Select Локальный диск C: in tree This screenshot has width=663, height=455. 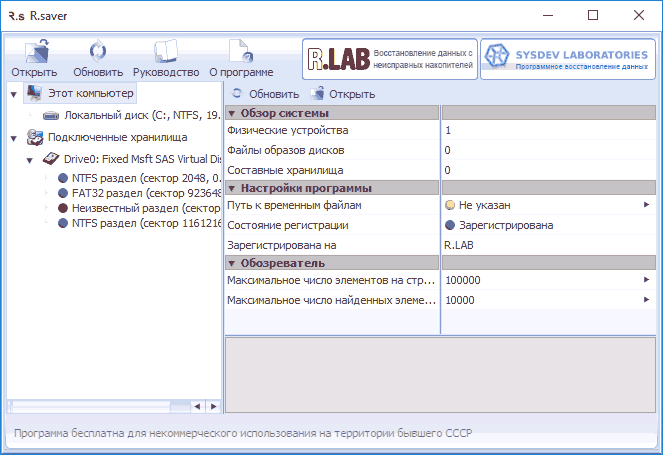140,115
